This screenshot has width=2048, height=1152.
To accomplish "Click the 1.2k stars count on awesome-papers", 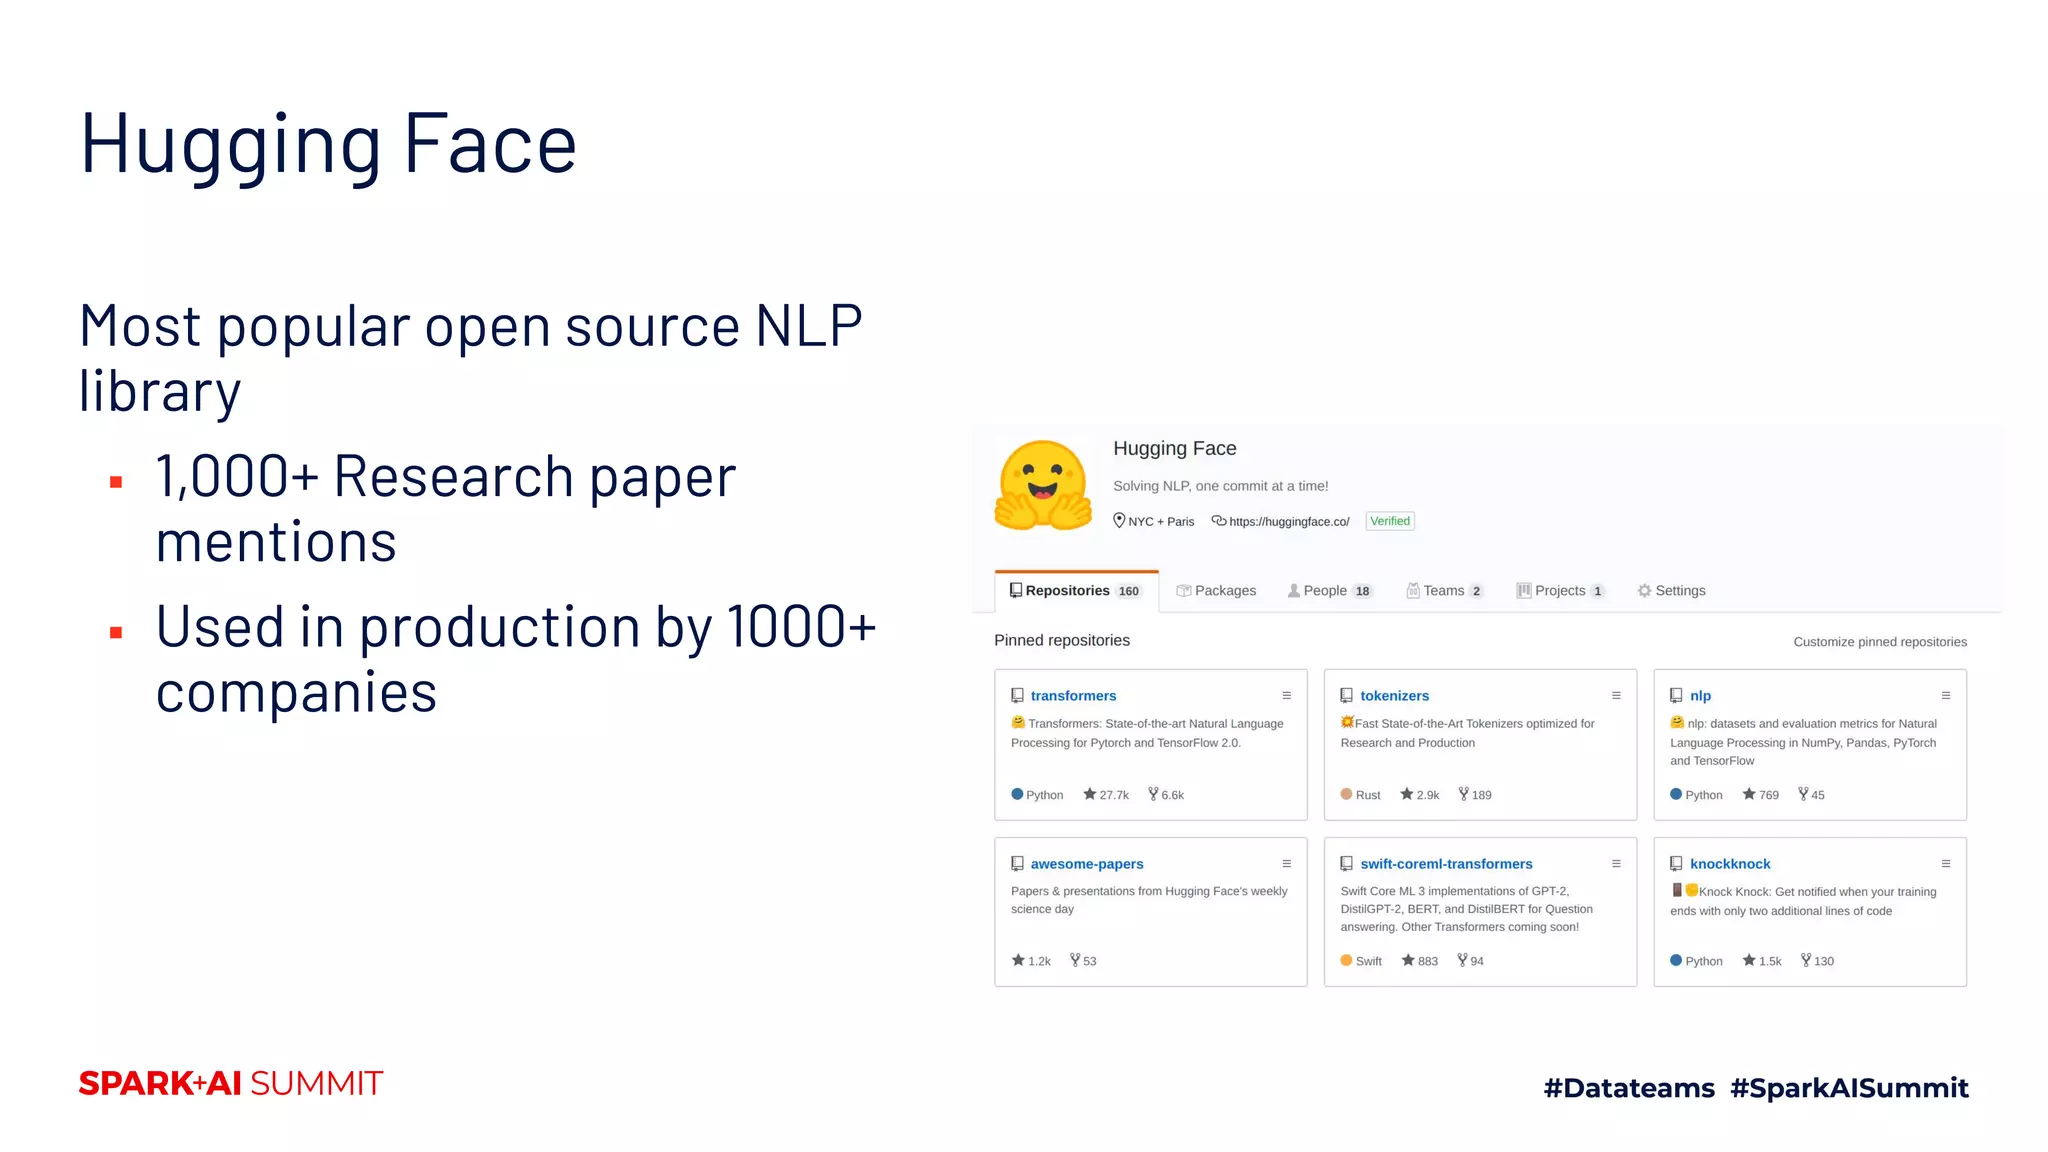I will pos(1031,961).
